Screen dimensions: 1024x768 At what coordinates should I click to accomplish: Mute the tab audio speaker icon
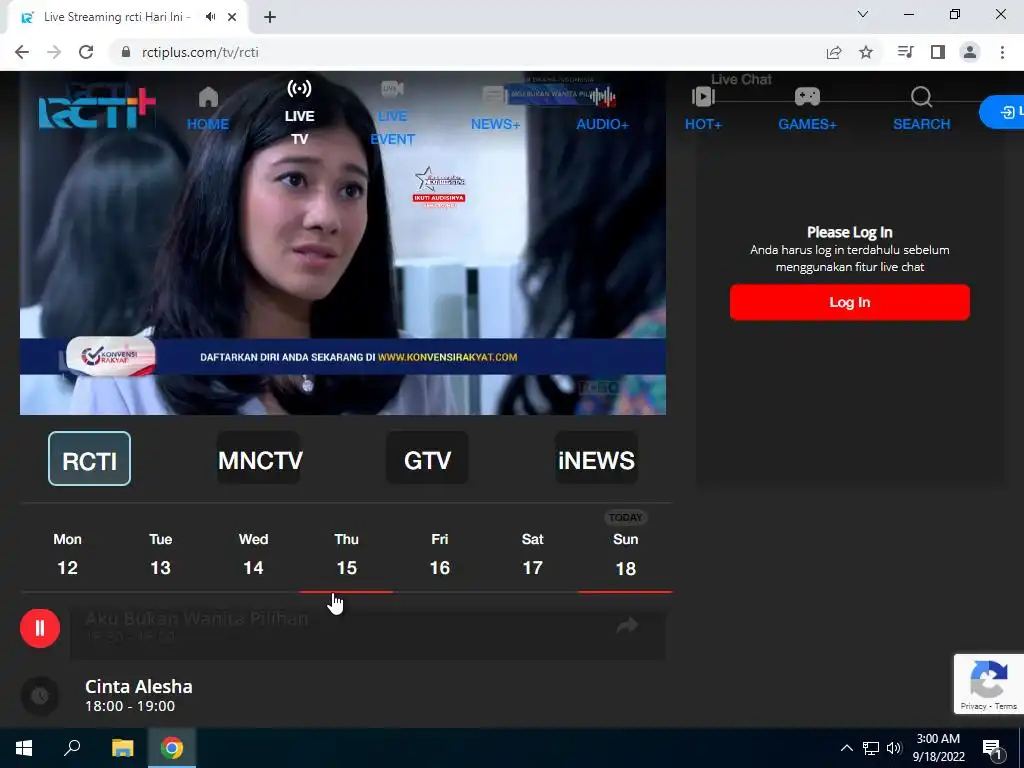pyautogui.click(x=210, y=17)
